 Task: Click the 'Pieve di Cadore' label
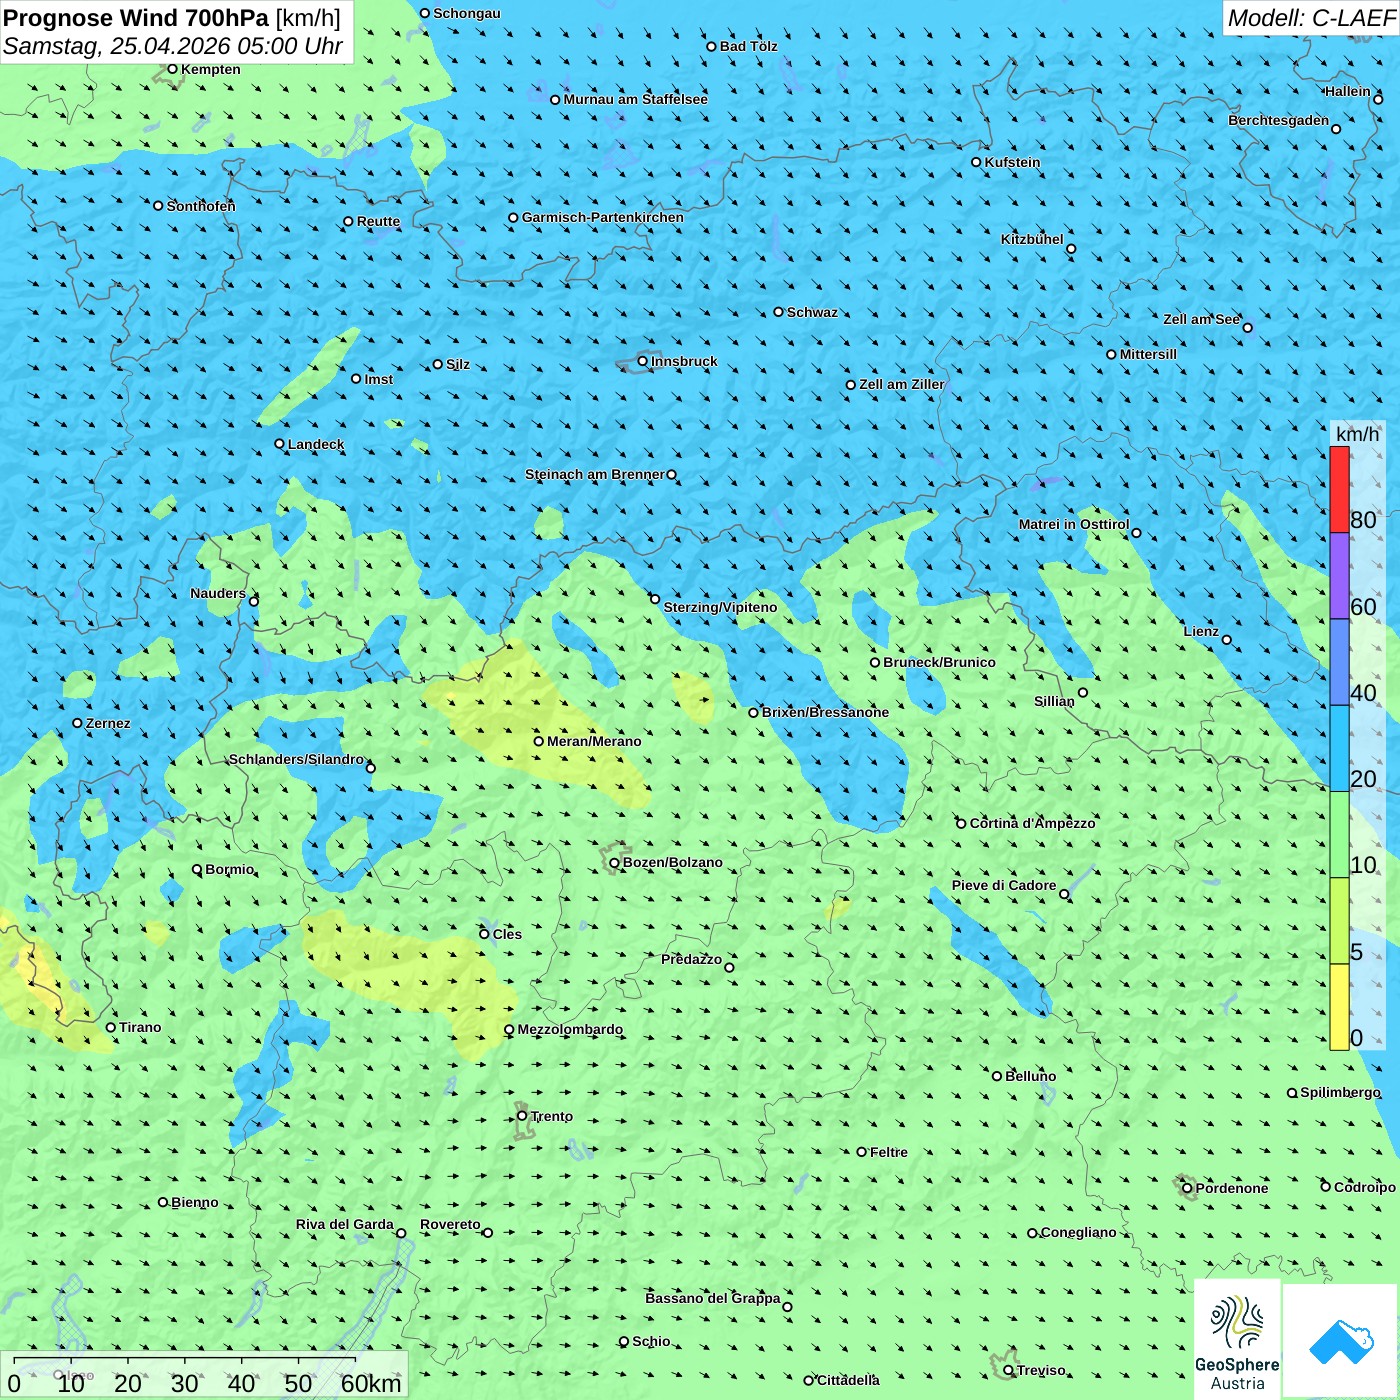(1004, 885)
